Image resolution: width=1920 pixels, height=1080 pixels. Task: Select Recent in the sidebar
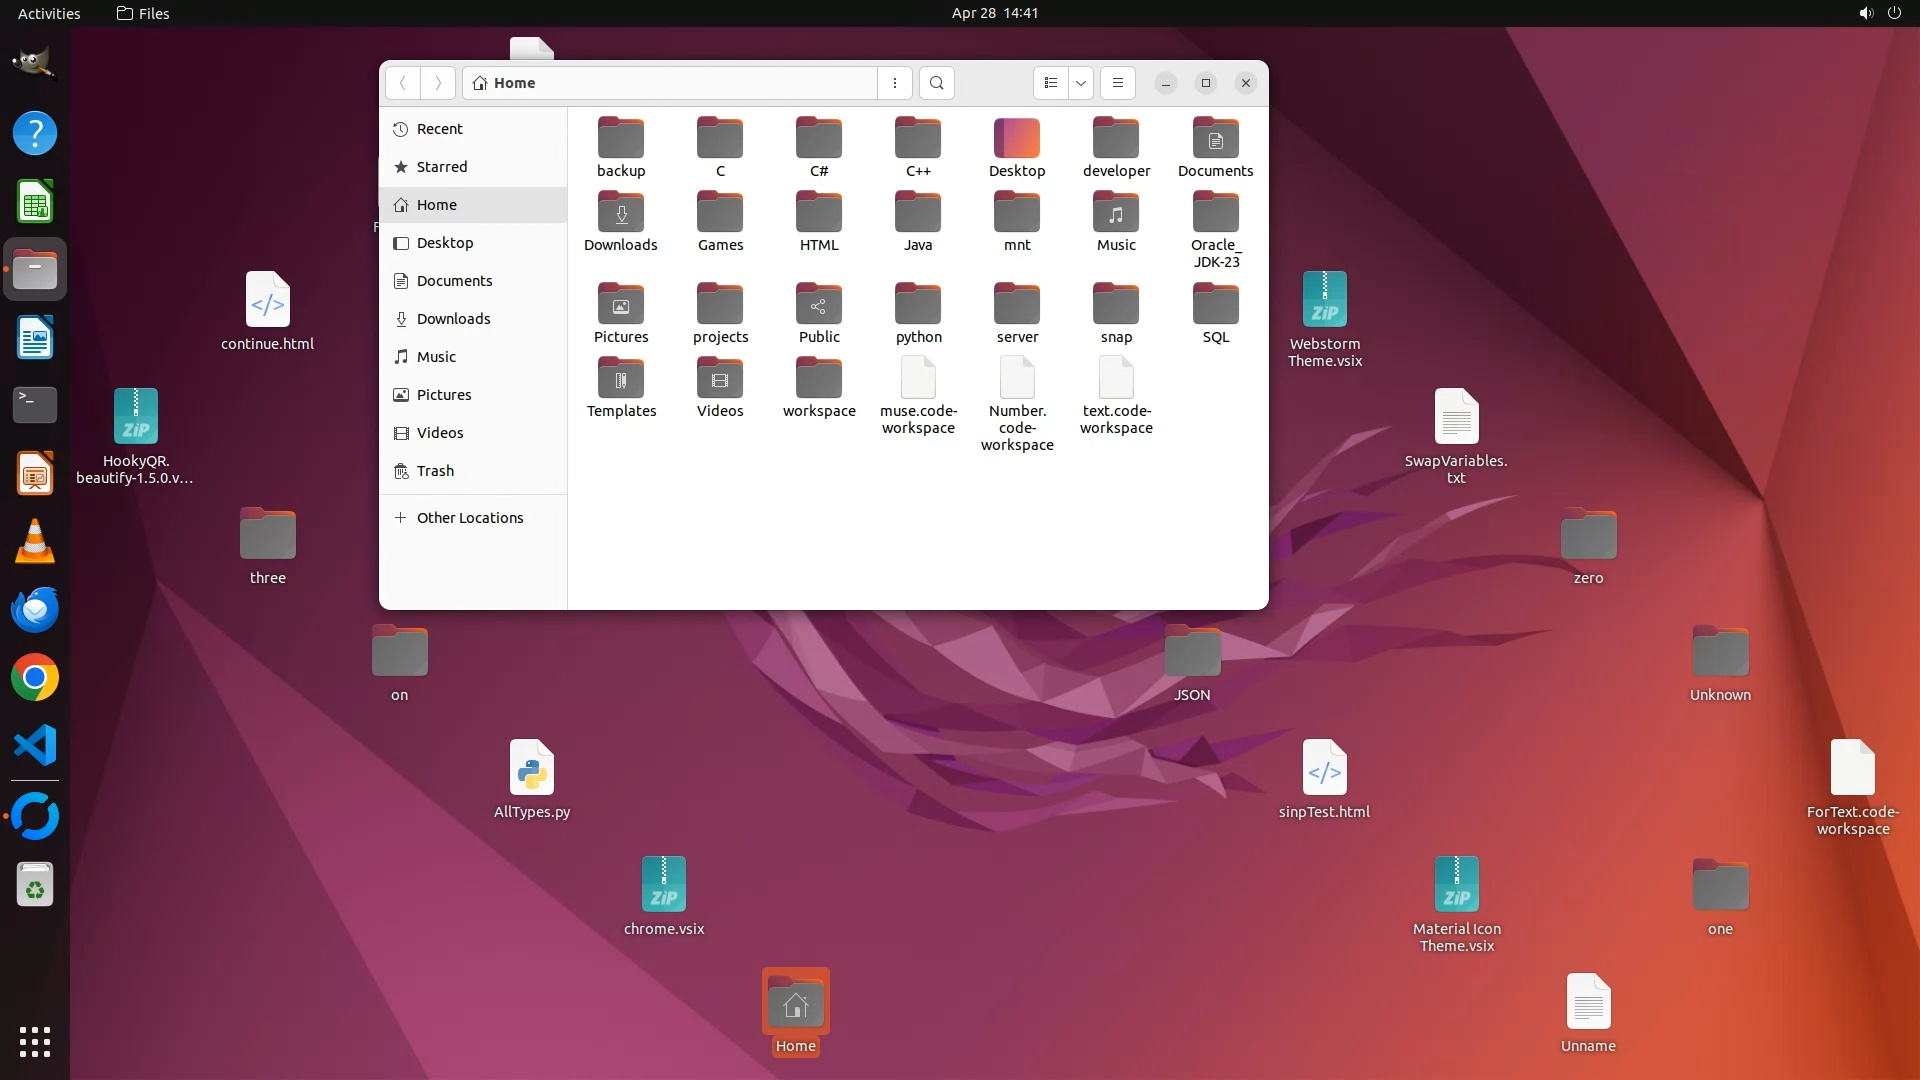[x=439, y=129]
